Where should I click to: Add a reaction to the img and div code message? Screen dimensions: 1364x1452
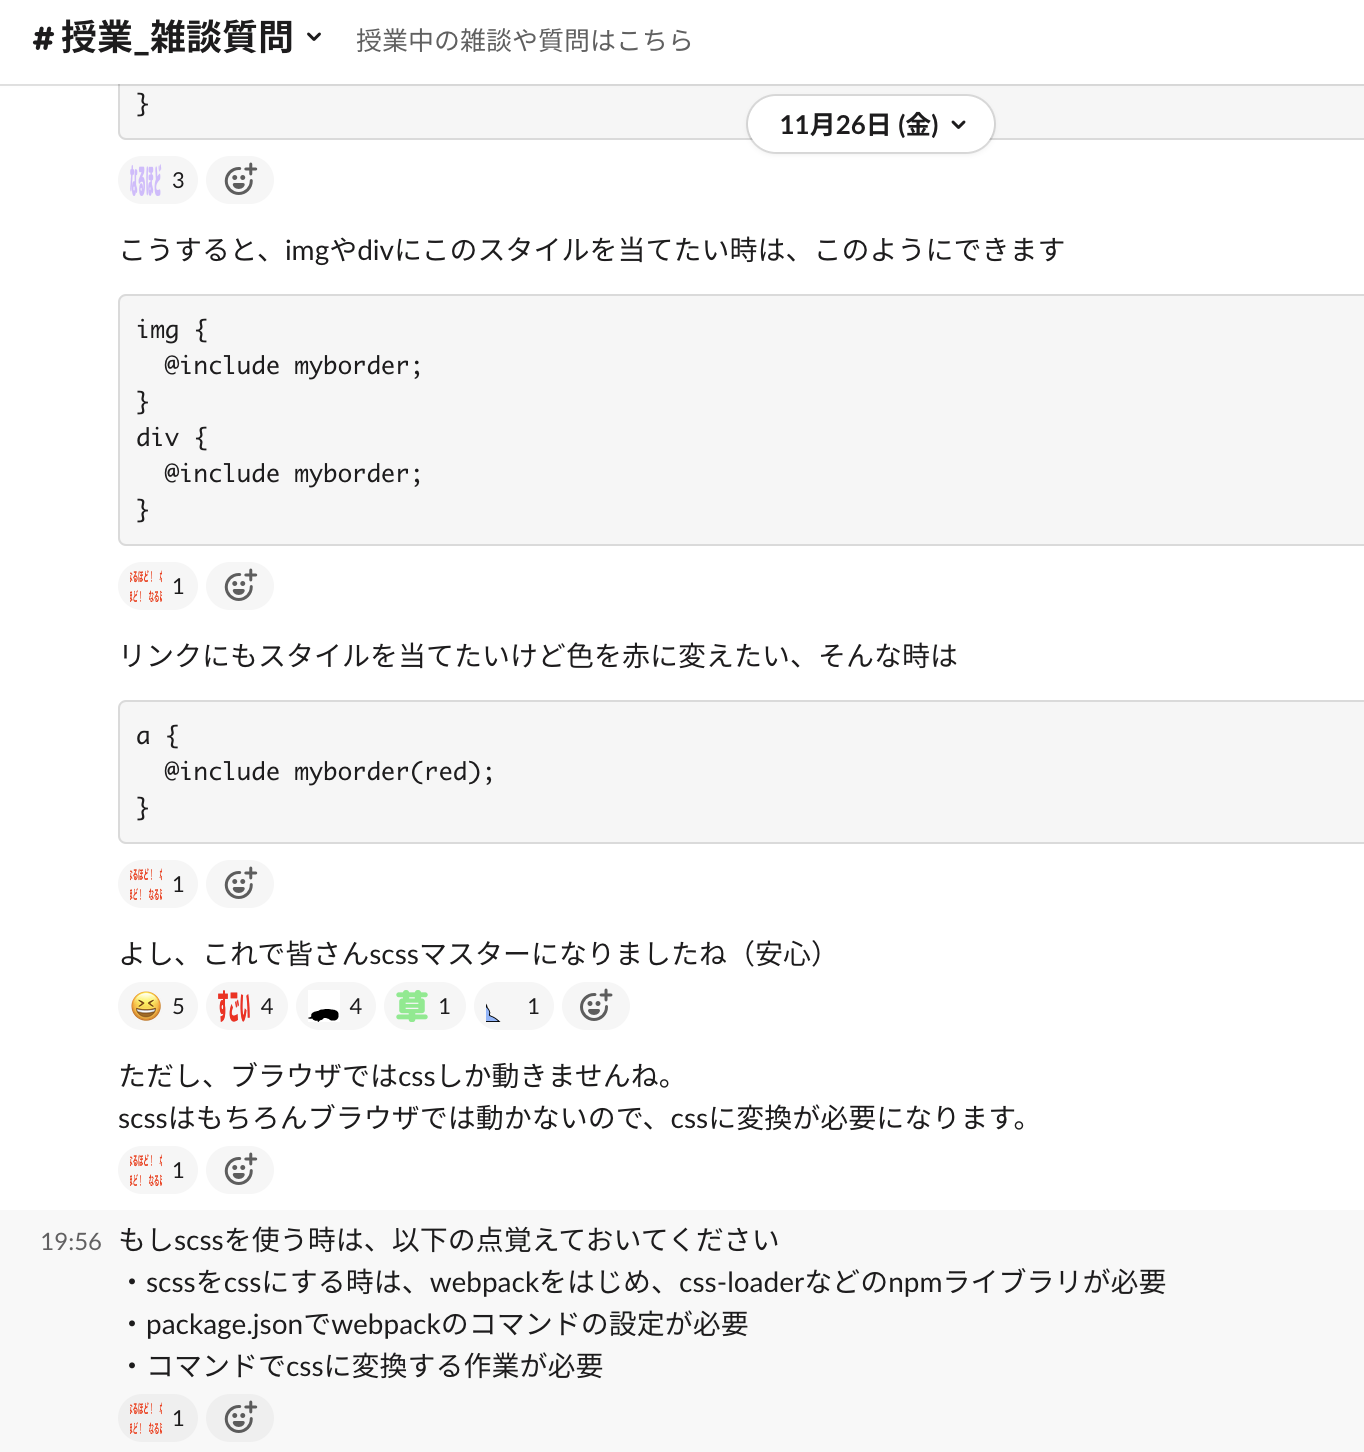240,587
